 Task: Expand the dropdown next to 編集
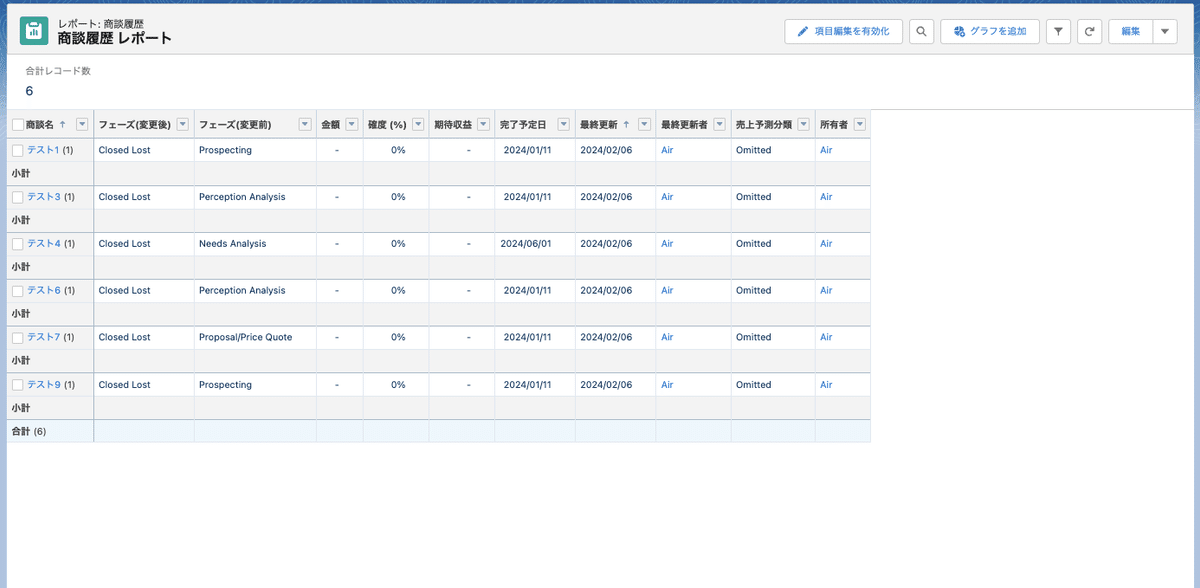[x=1165, y=32]
